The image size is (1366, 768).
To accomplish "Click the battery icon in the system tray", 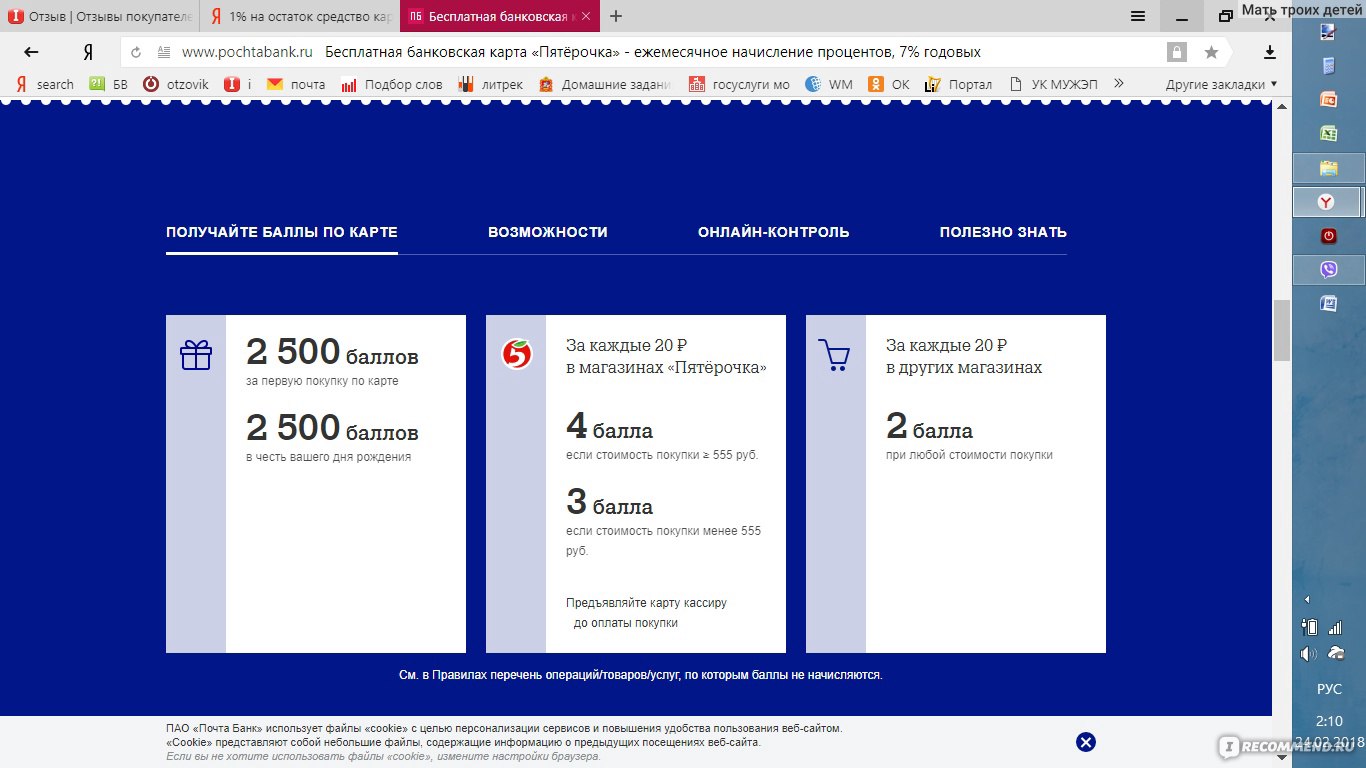I will coord(1310,627).
